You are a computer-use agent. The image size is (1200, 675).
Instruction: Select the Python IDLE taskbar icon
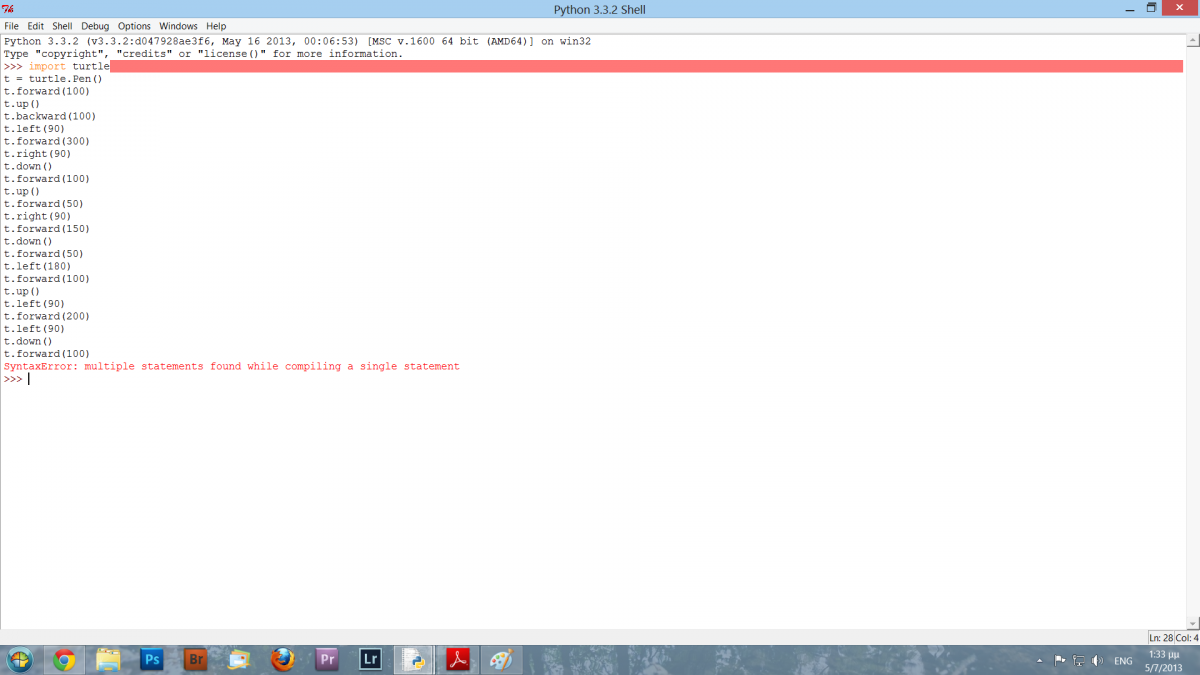point(414,660)
